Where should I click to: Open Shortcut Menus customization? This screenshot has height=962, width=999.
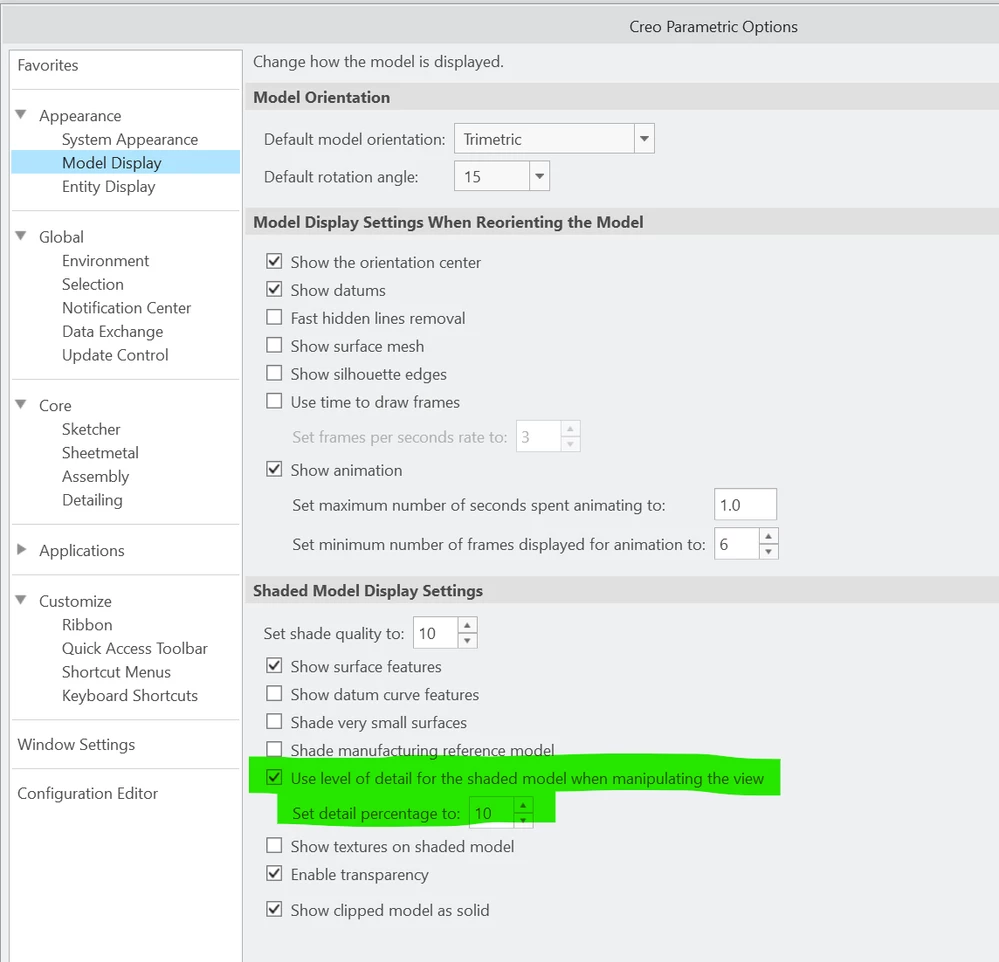[117, 672]
